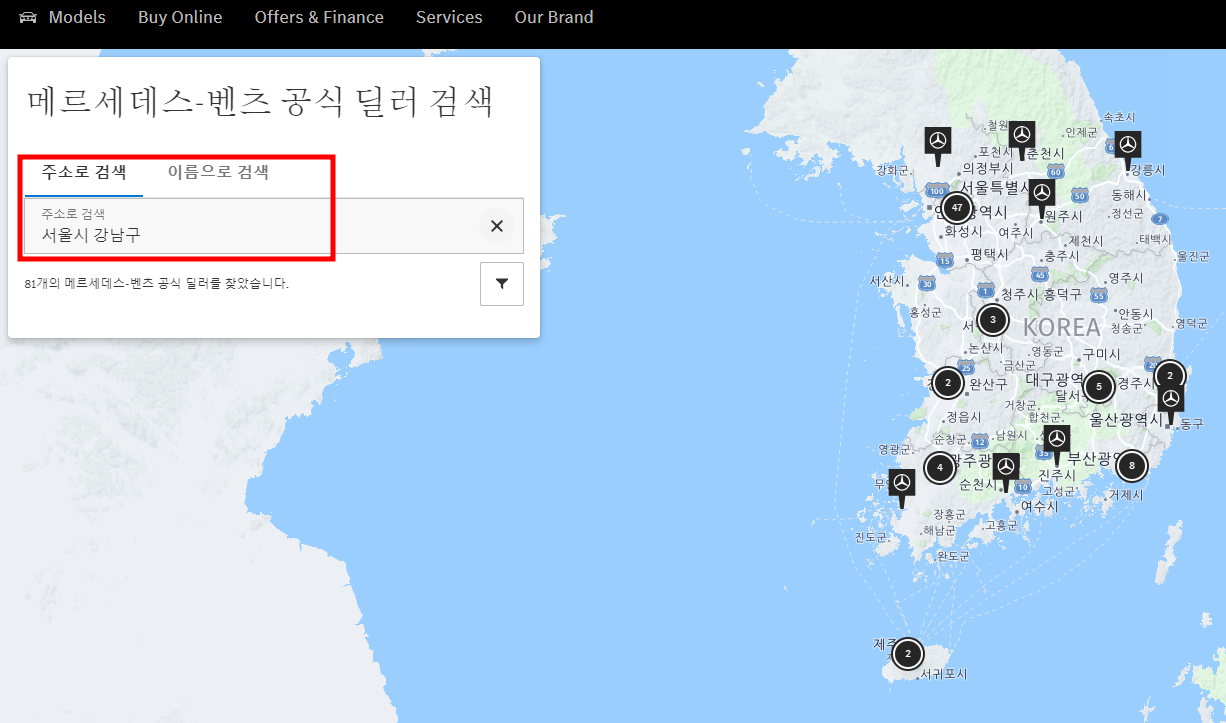Click the dealer cluster showing 47 near Seoul
The image size is (1226, 723).
coord(956,207)
